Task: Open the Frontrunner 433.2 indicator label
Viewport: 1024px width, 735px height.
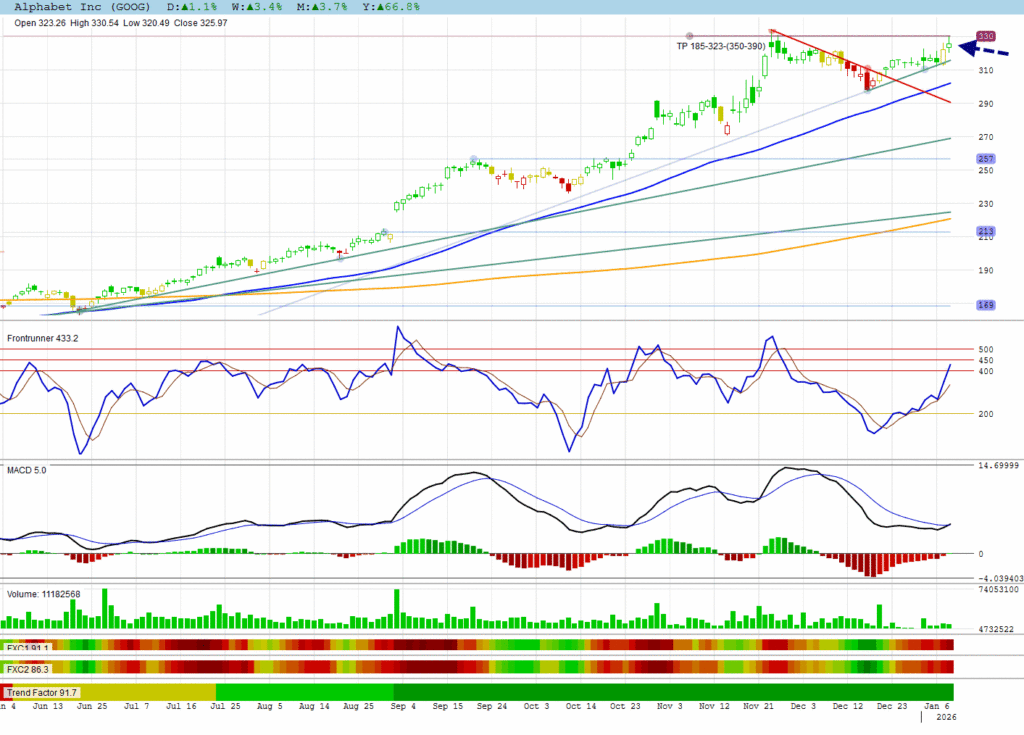Action: click(x=43, y=339)
